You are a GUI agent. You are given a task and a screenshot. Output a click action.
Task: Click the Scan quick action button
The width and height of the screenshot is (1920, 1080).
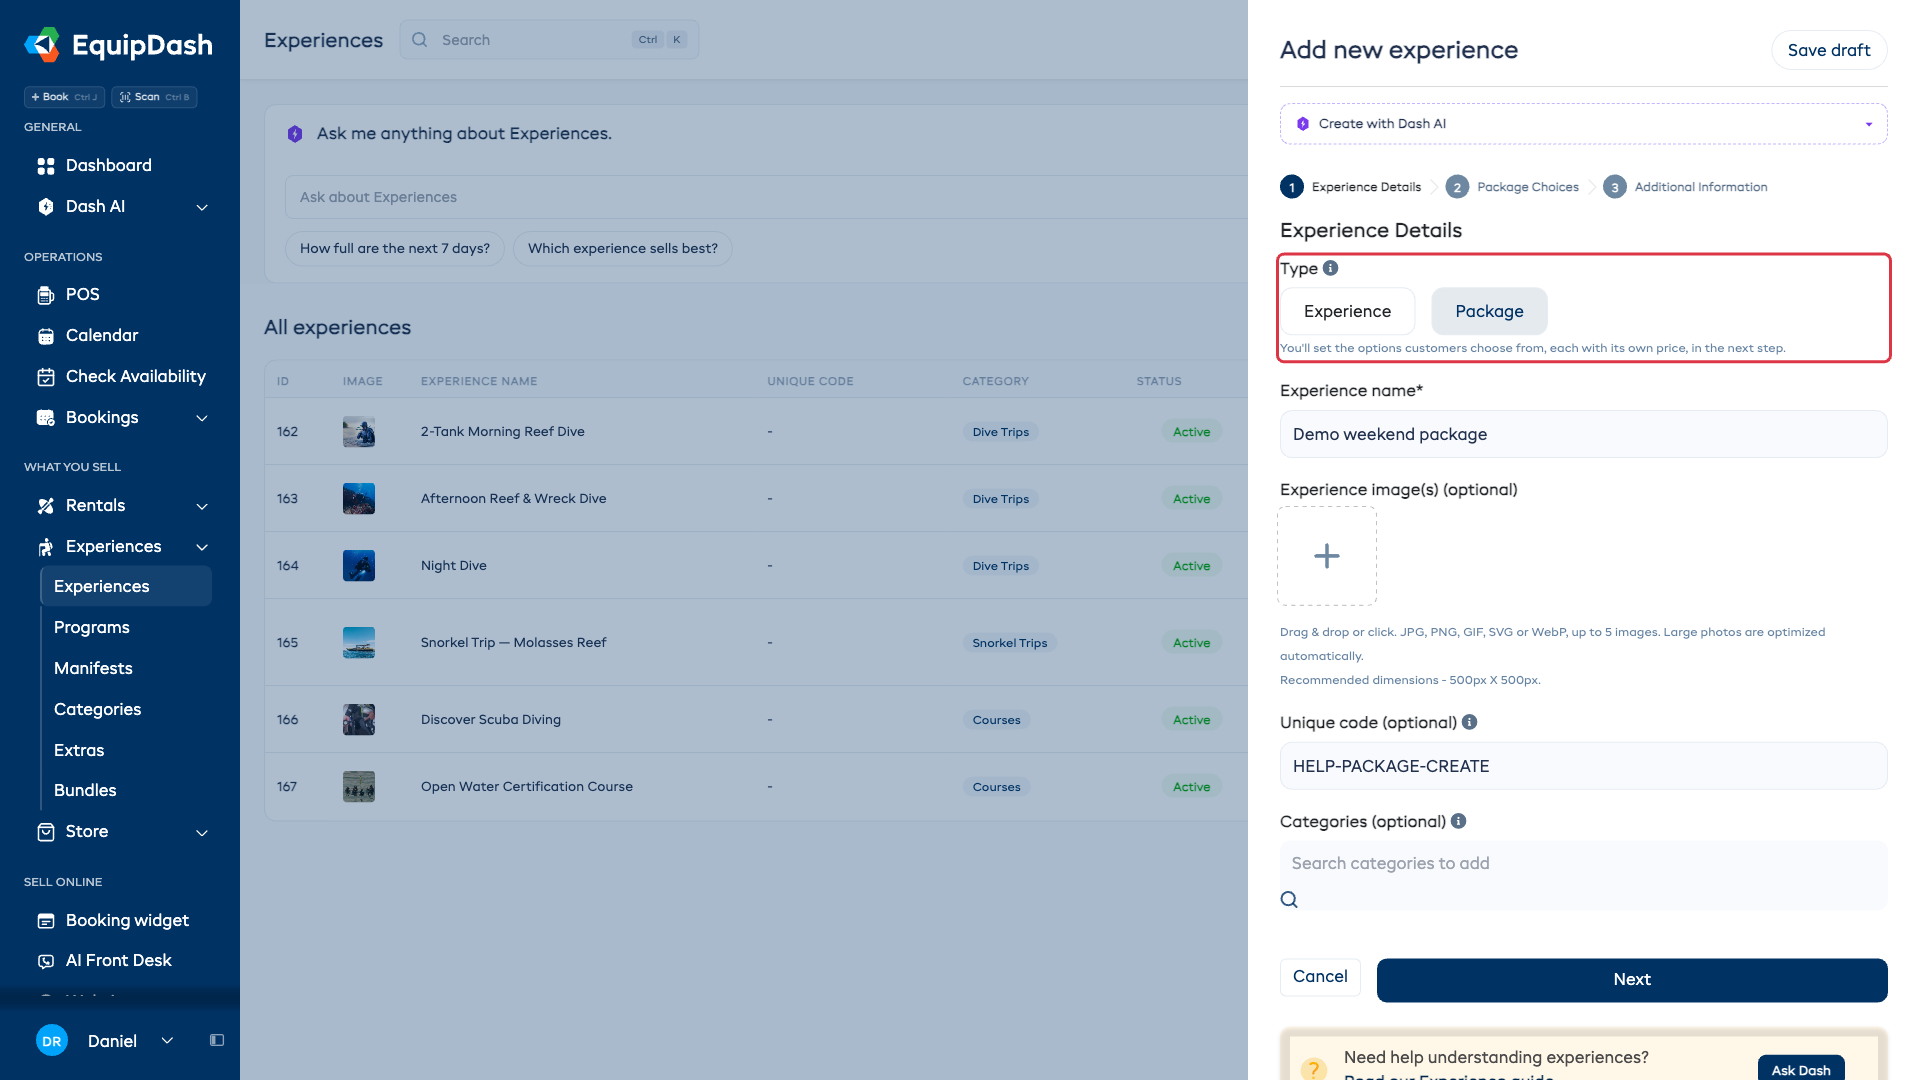154,97
